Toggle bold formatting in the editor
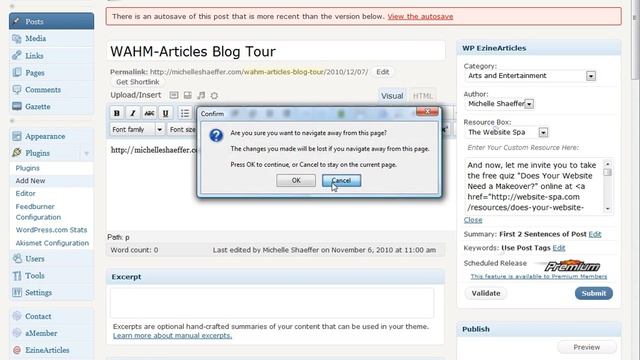640x360 pixels. tap(117, 113)
